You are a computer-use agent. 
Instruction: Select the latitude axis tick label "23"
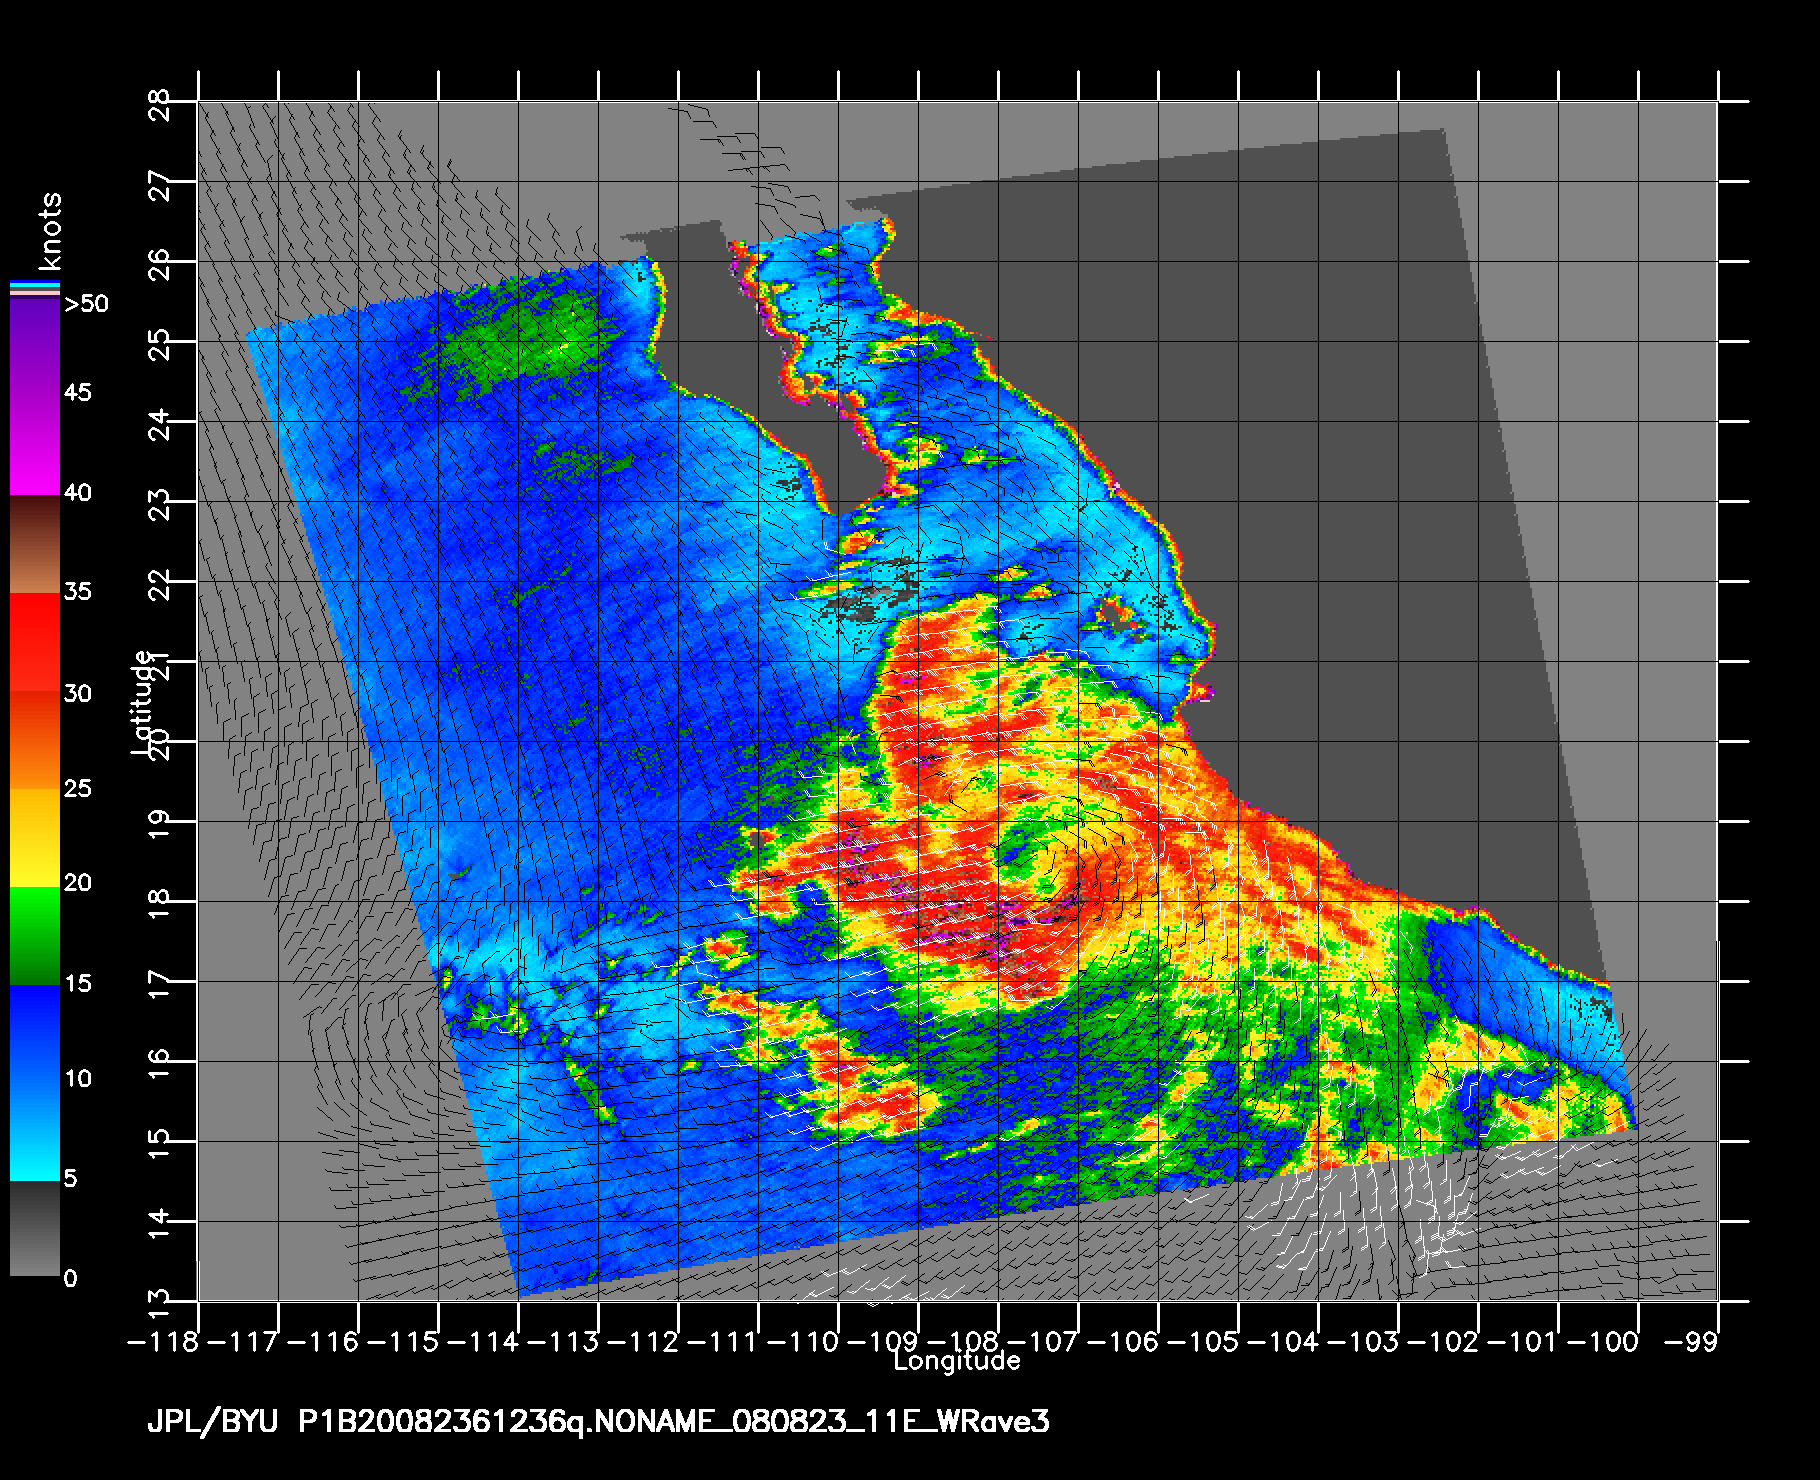click(160, 504)
